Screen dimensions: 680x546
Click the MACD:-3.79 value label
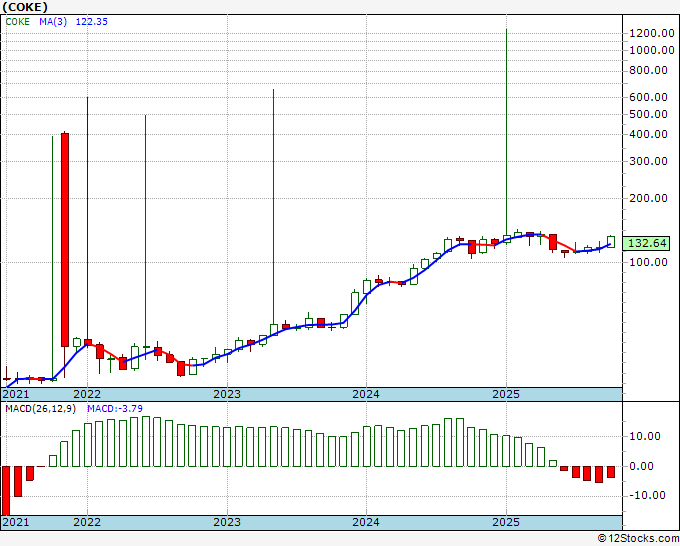click(114, 409)
